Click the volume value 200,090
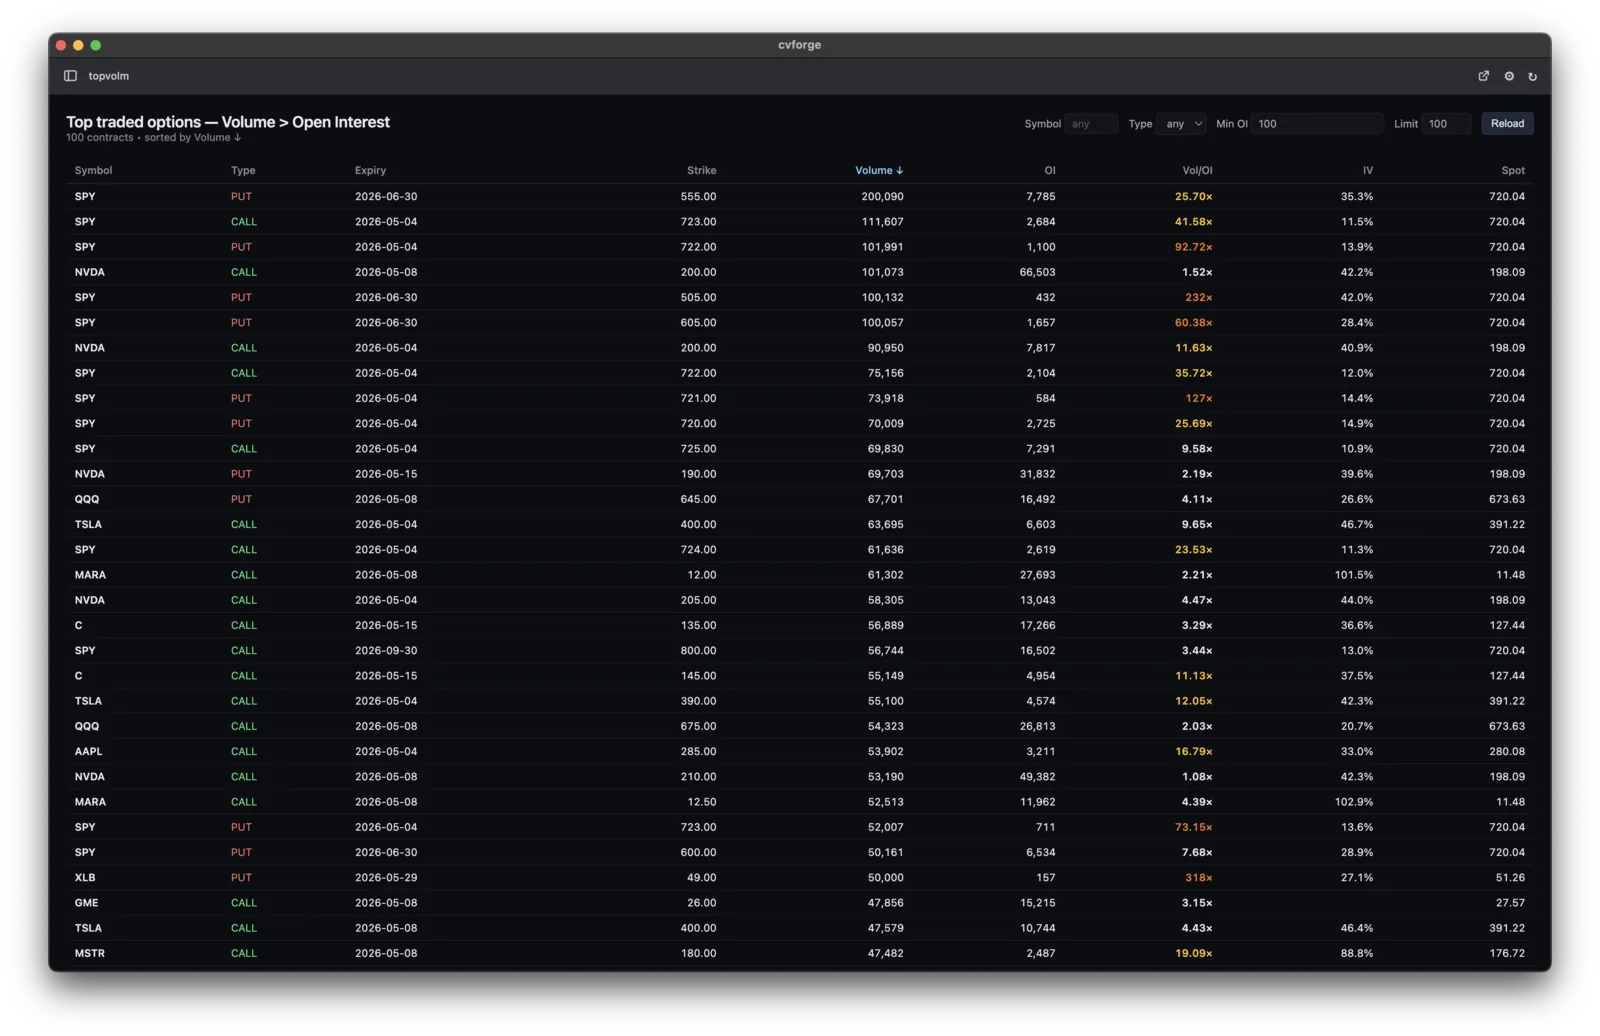This screenshot has width=1600, height=1036. (882, 197)
